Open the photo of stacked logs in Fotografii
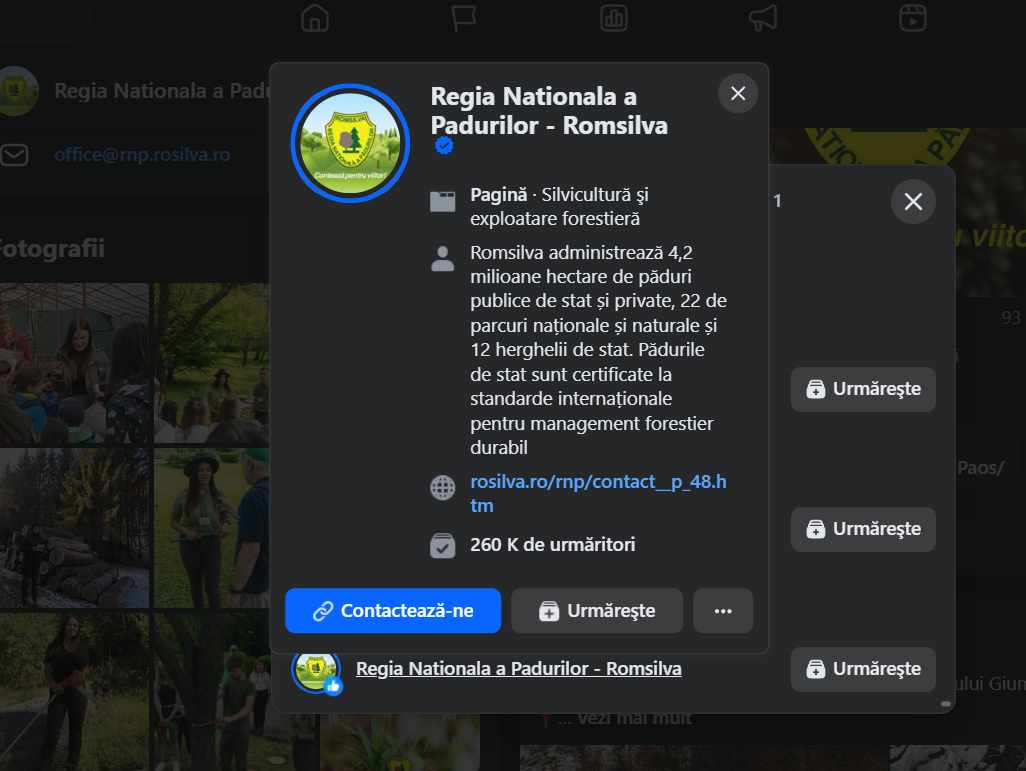The width and height of the screenshot is (1026, 771). pos(74,527)
